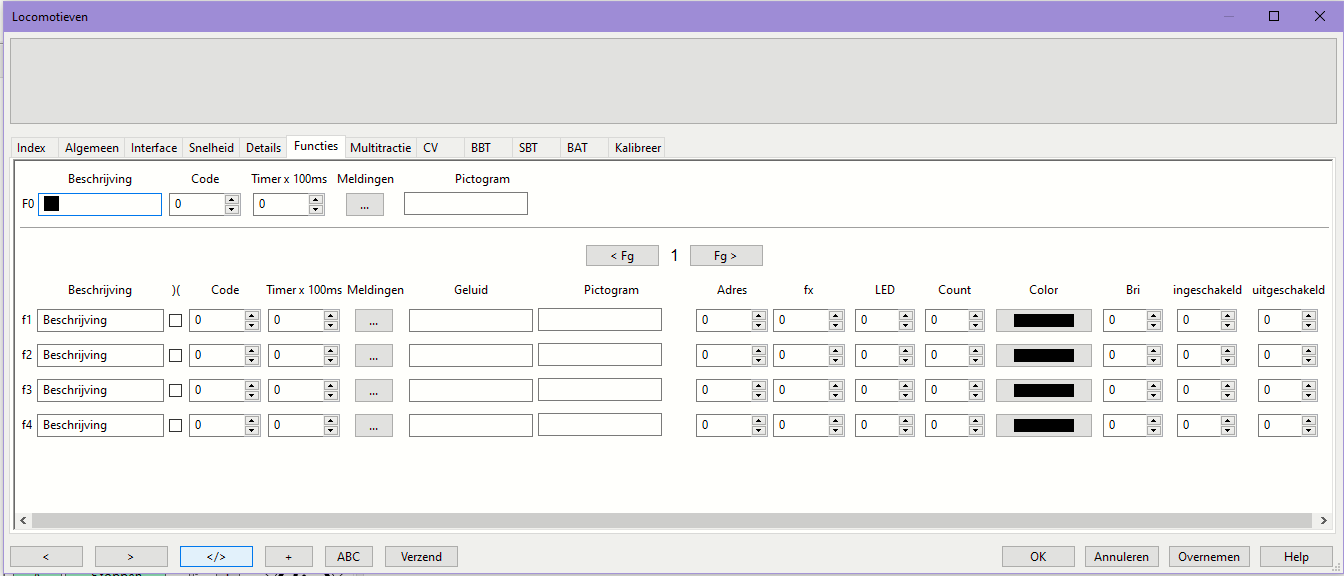Increase f1 Adres spinner value
The image size is (1344, 576).
tap(759, 316)
